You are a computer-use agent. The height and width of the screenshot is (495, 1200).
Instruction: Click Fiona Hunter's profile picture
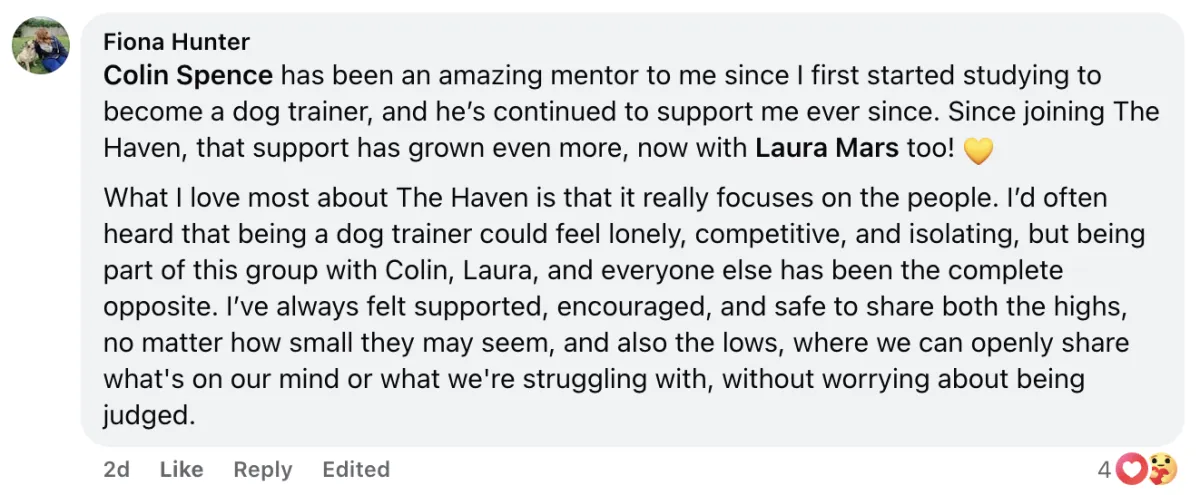[x=41, y=46]
